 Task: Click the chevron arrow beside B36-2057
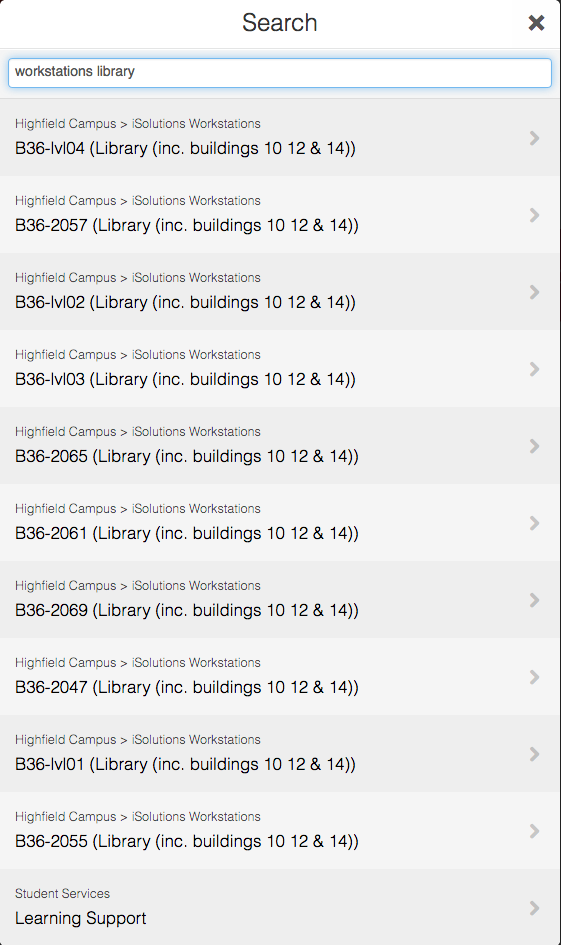click(x=534, y=215)
